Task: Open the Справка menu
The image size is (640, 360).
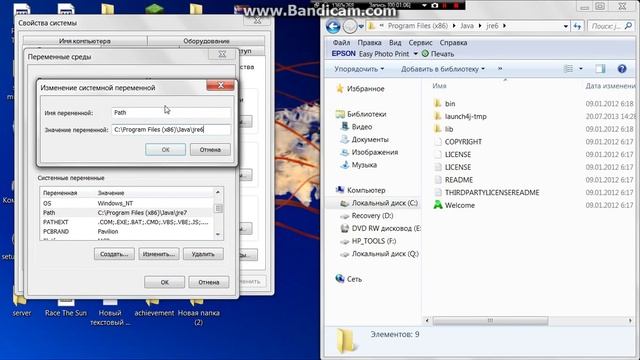Action: point(453,42)
